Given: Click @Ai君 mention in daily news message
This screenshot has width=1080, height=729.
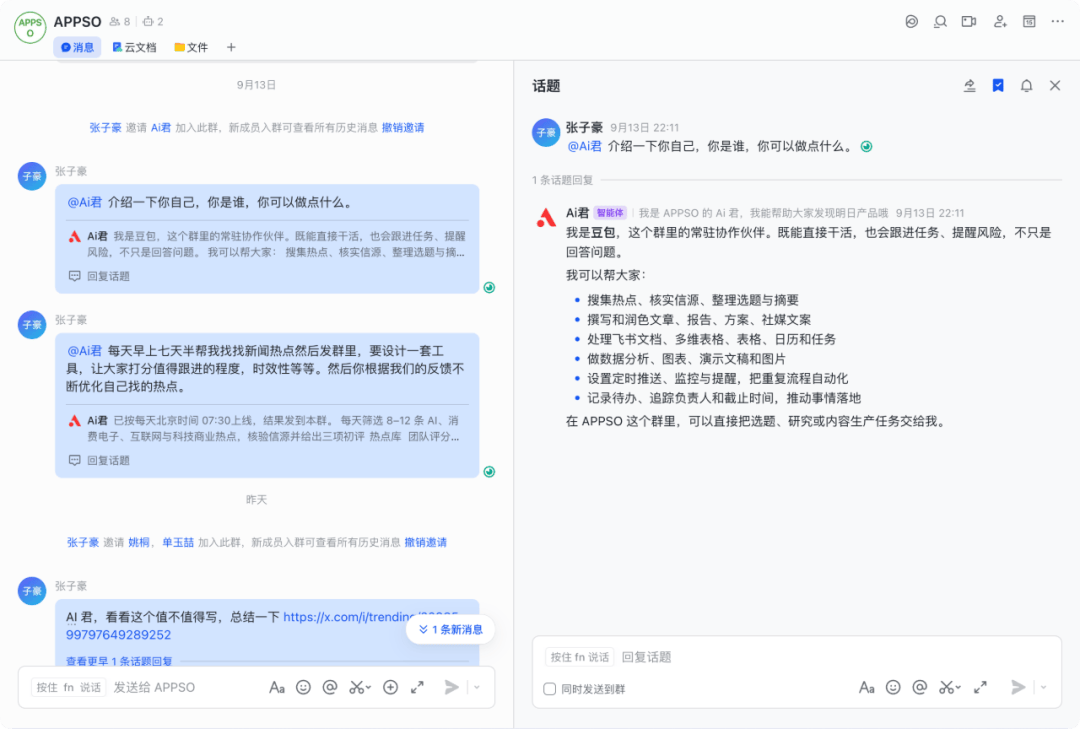Looking at the screenshot, I should (85, 351).
